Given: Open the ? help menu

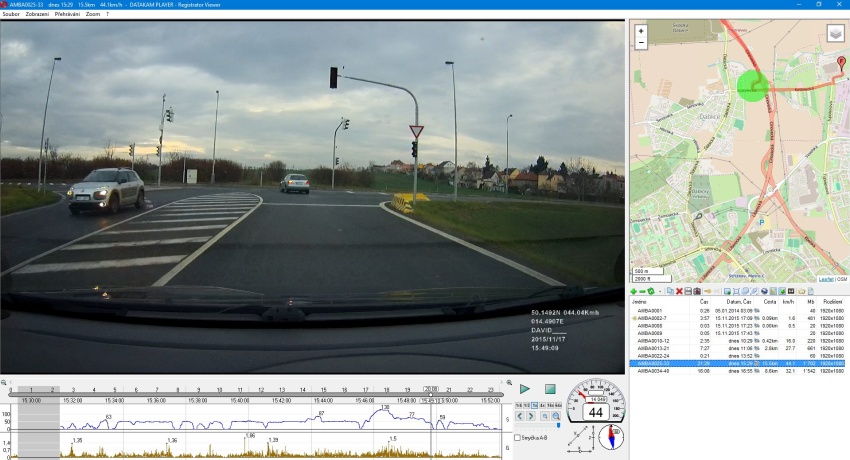Looking at the screenshot, I should (x=107, y=14).
